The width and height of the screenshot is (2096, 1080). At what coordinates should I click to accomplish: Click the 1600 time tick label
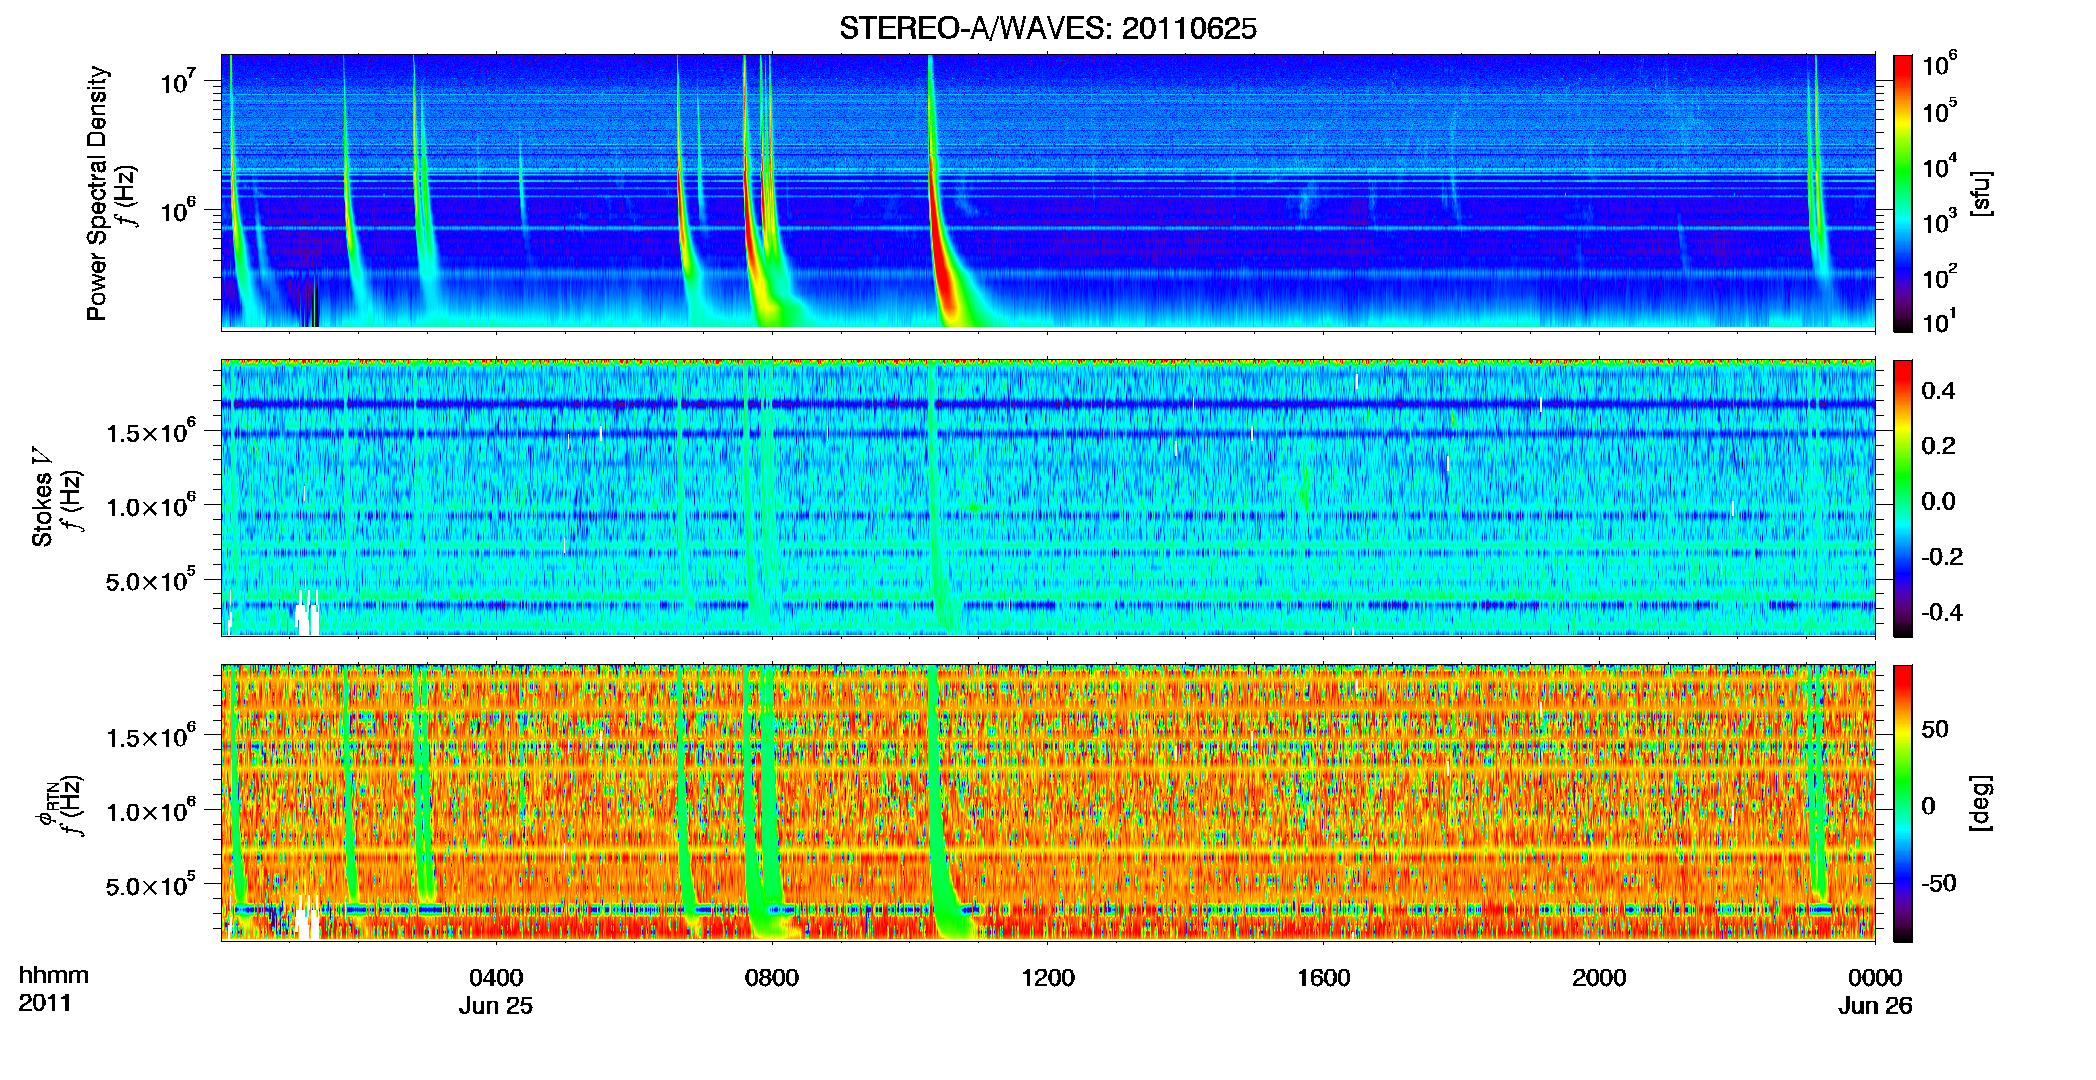[1323, 978]
